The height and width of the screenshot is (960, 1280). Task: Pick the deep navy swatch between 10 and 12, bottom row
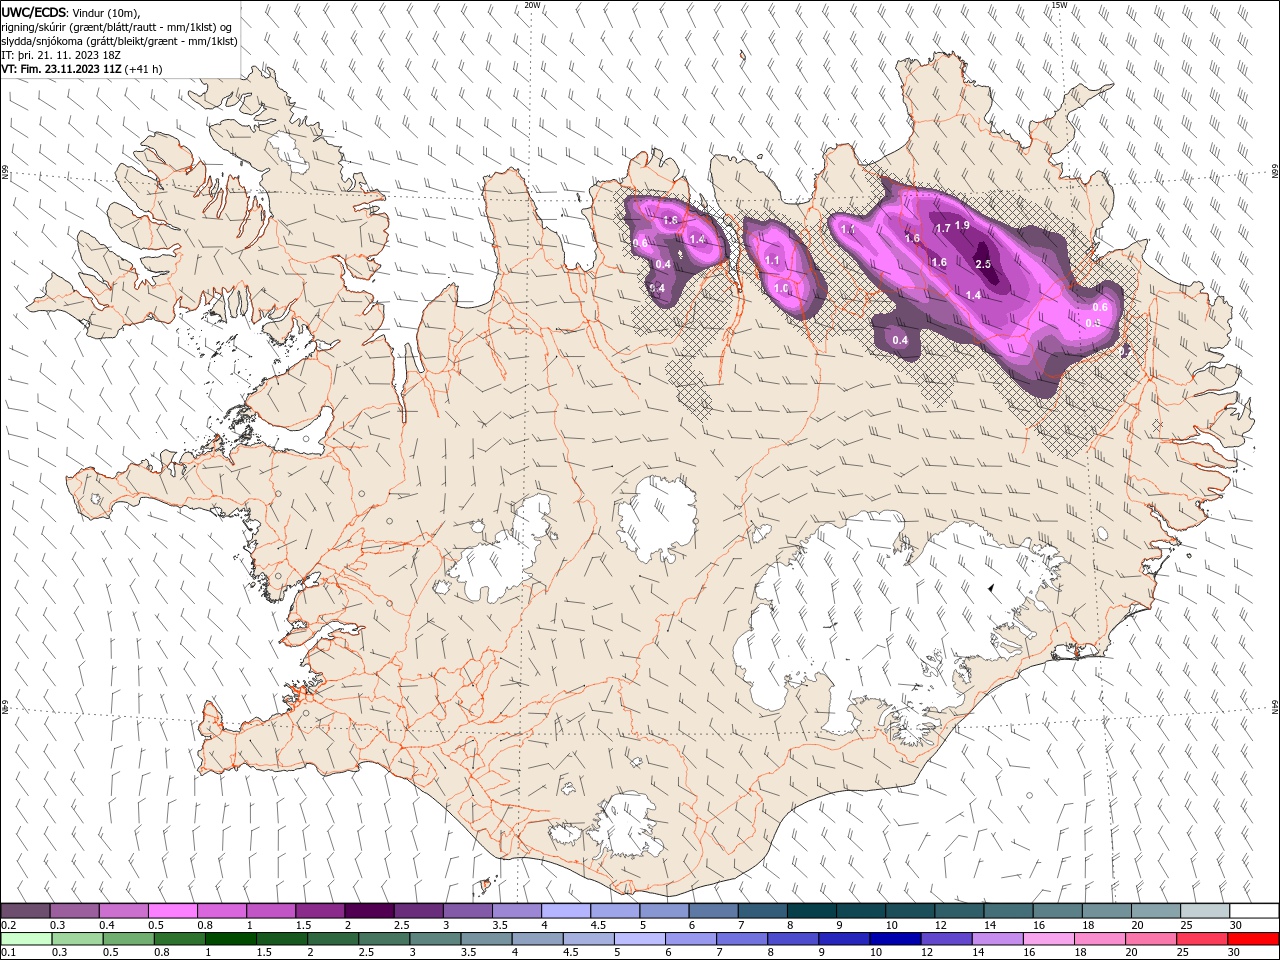pos(894,939)
